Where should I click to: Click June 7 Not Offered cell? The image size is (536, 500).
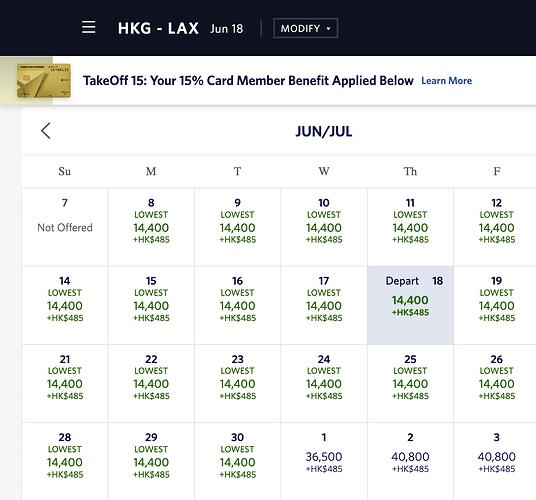pos(65,227)
